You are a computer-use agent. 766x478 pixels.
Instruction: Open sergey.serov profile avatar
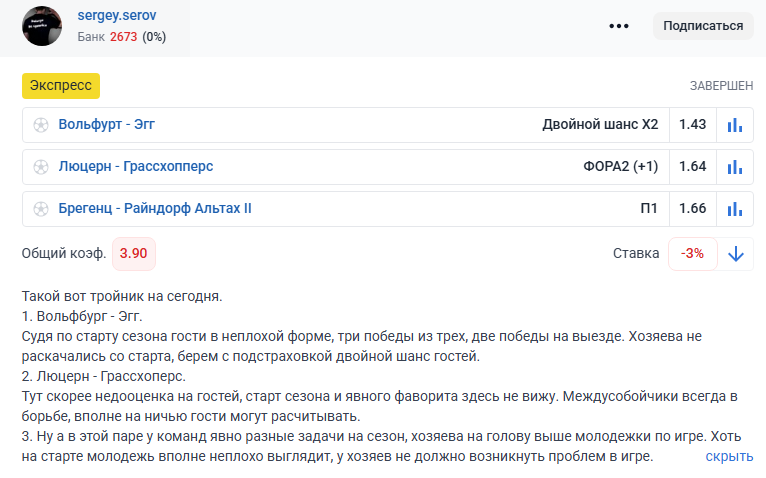click(42, 26)
